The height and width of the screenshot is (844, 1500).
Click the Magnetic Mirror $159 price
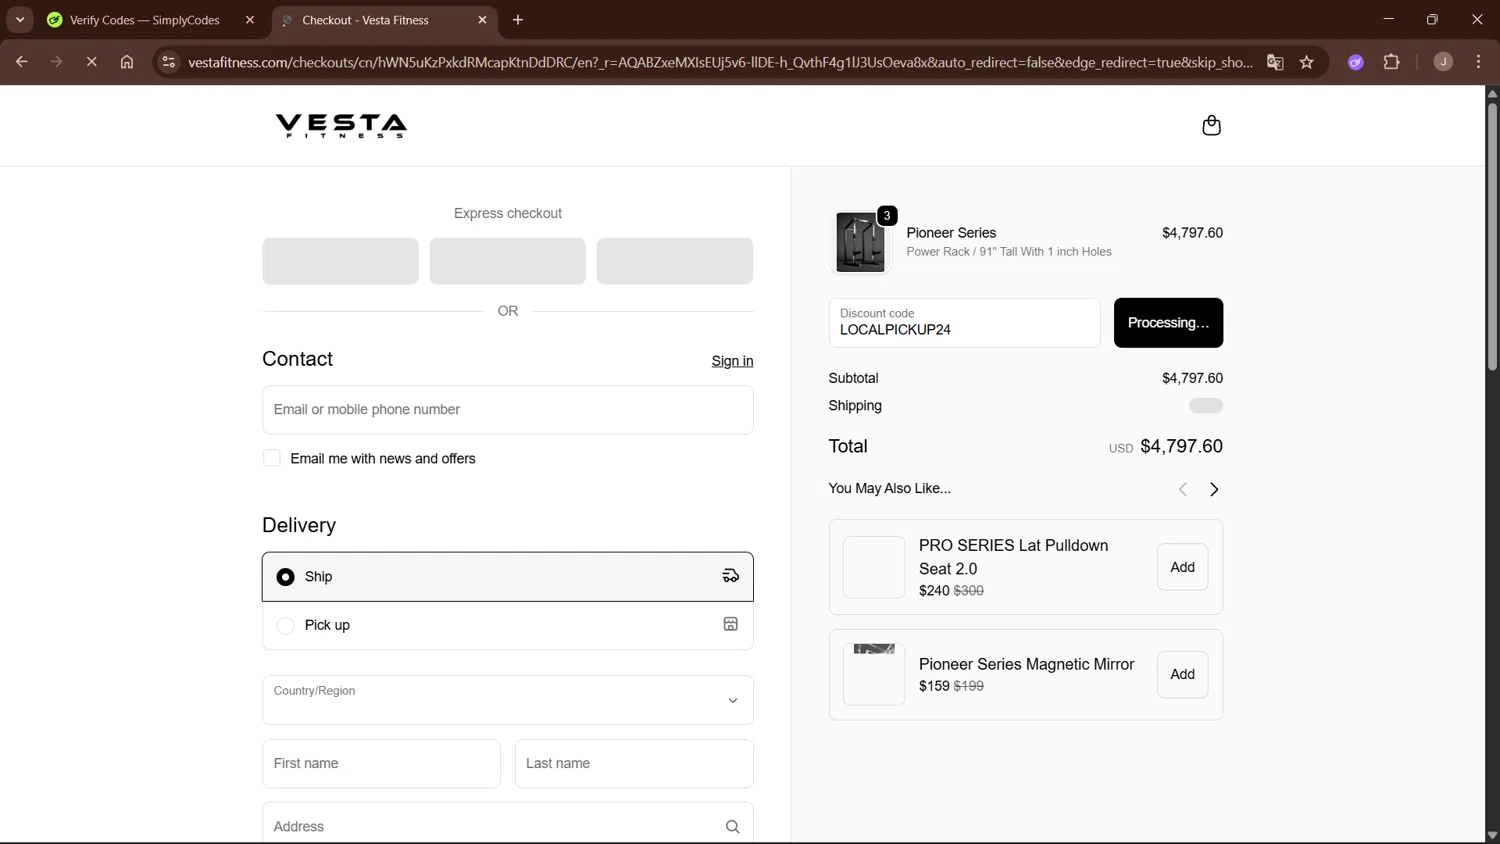[934, 686]
